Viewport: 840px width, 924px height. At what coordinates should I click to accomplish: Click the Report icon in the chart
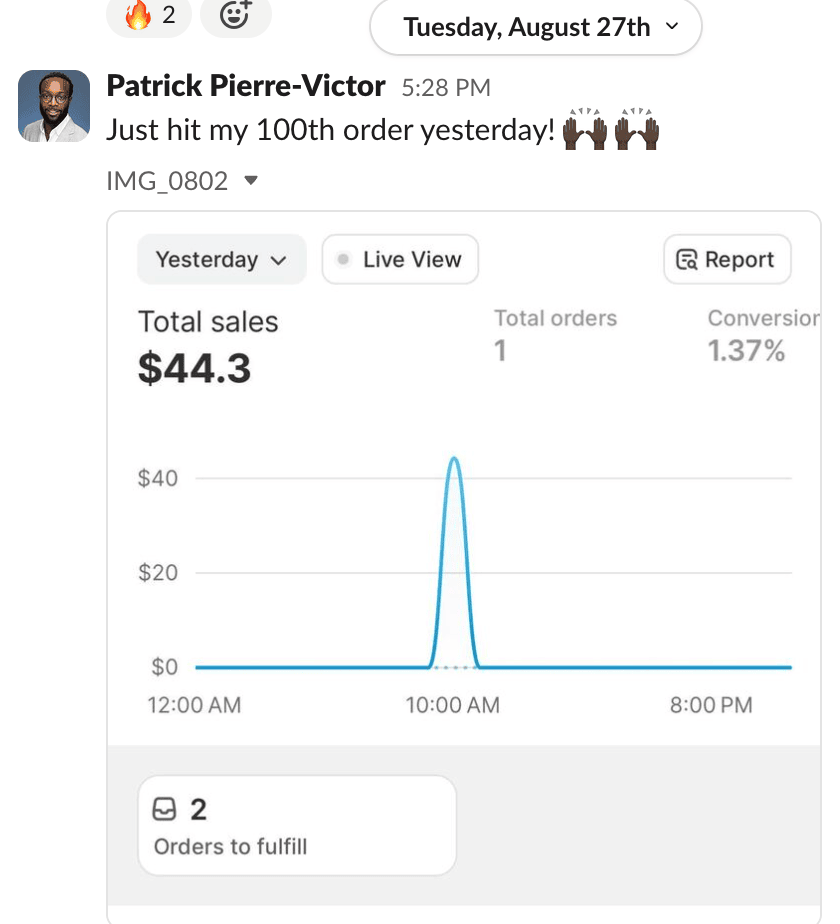(x=687, y=260)
